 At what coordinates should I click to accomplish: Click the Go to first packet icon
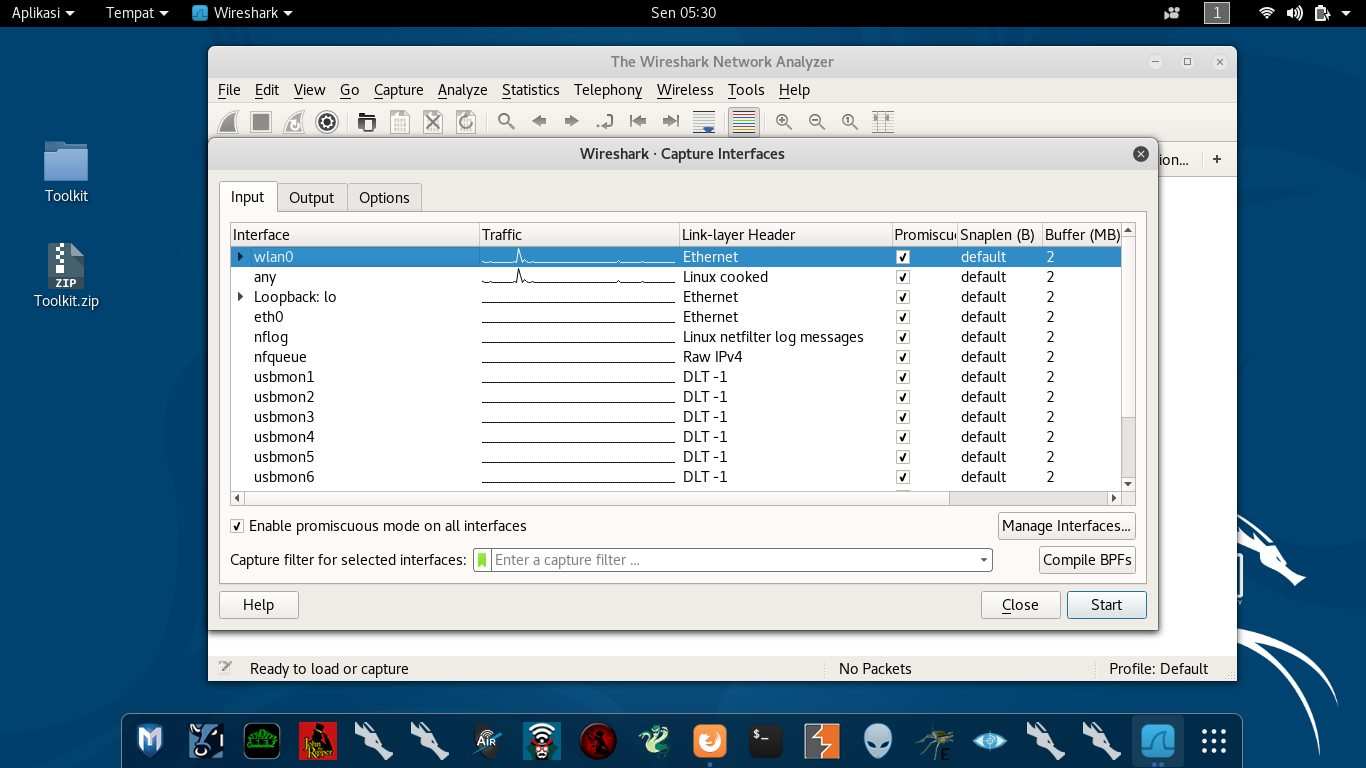pyautogui.click(x=638, y=122)
